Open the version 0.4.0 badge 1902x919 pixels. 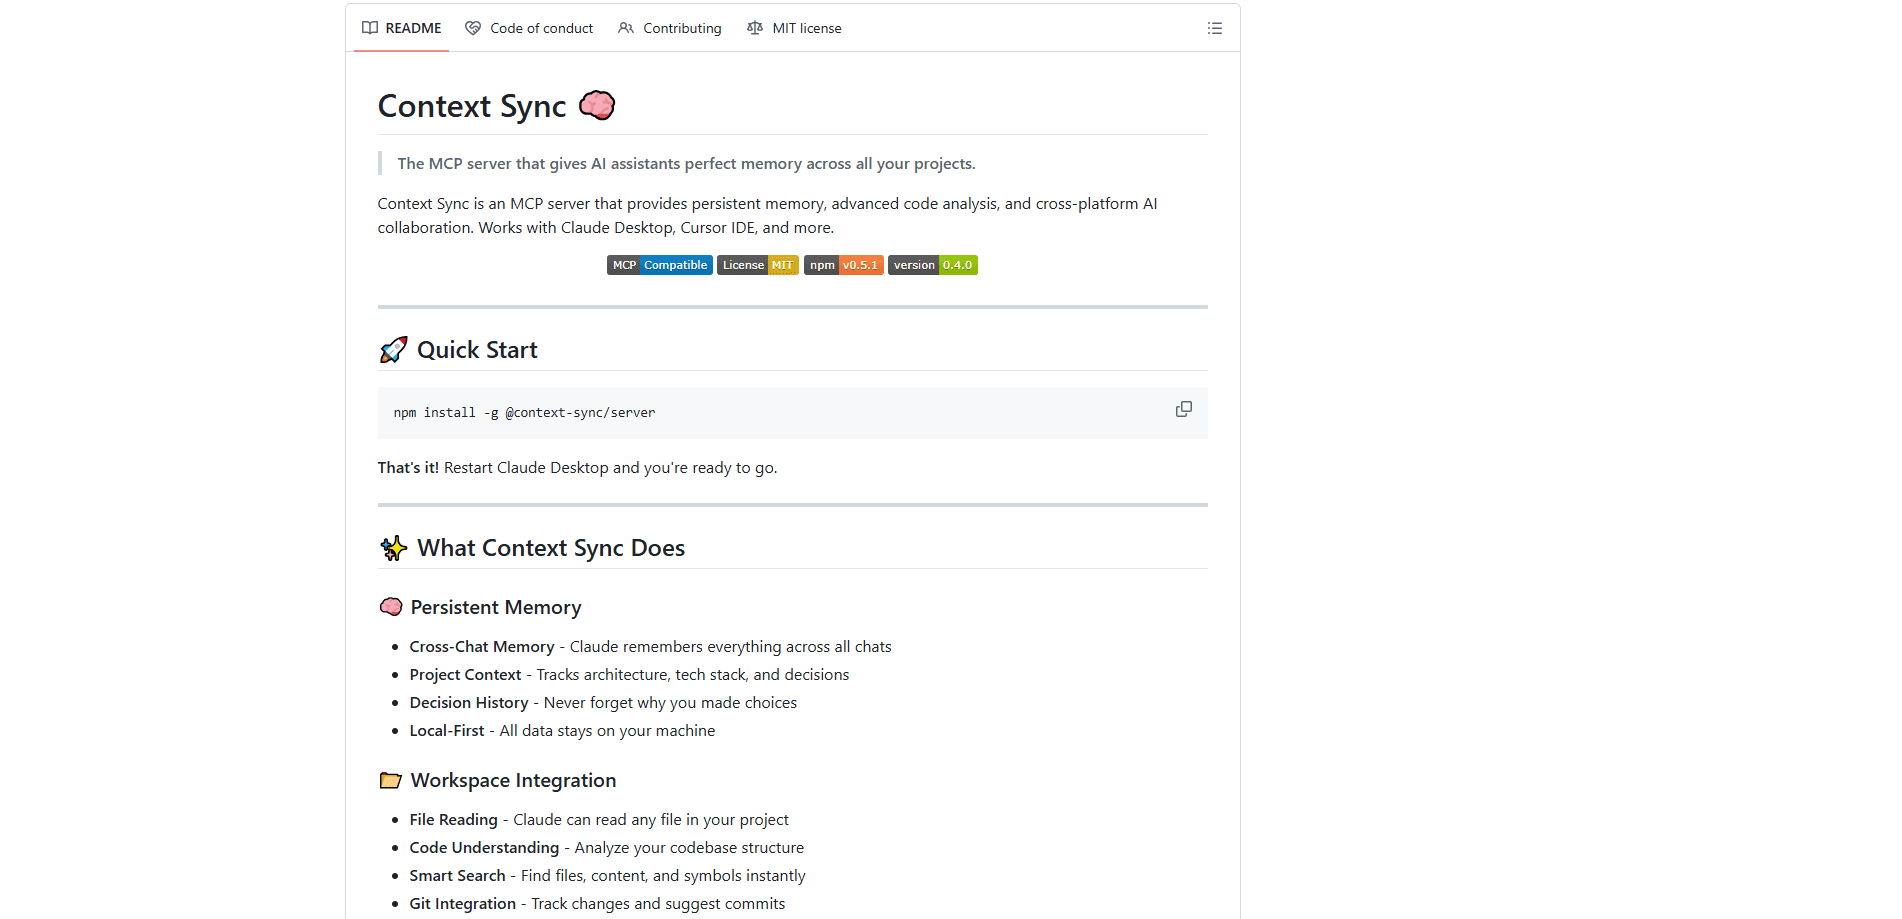pos(933,265)
